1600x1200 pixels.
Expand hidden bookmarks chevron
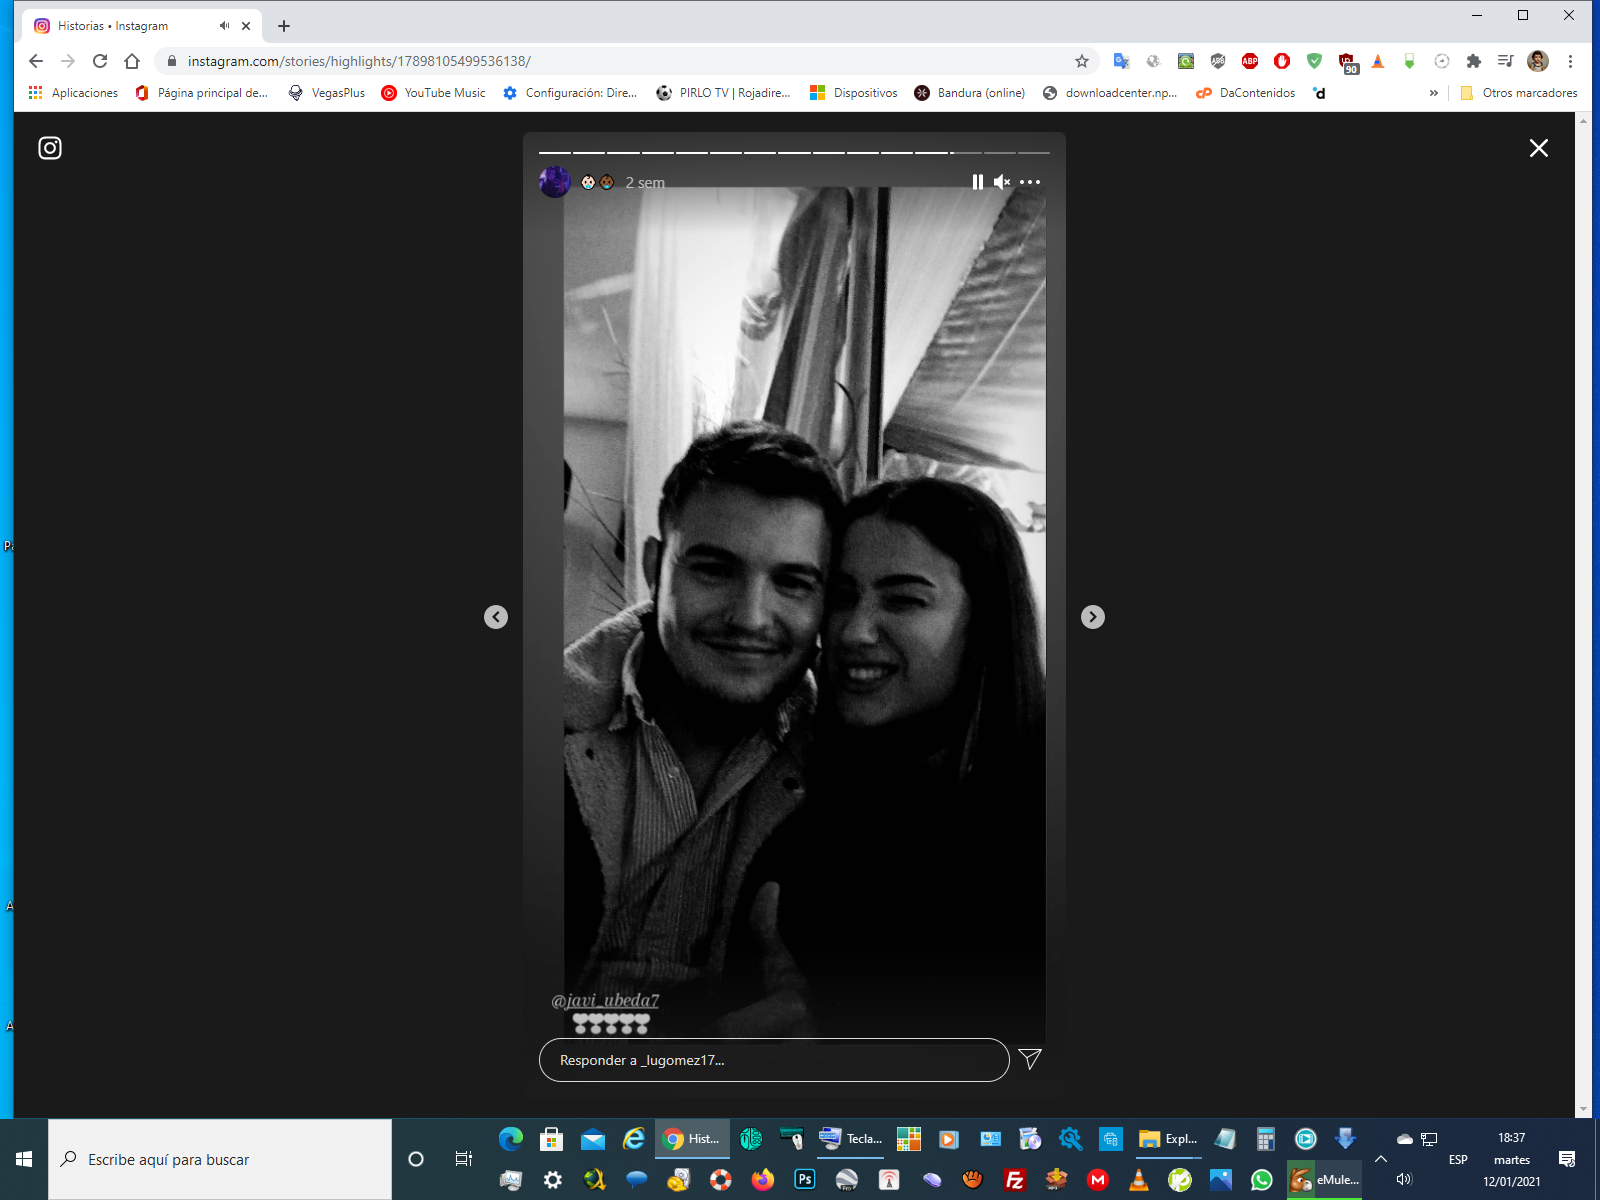pos(1433,93)
